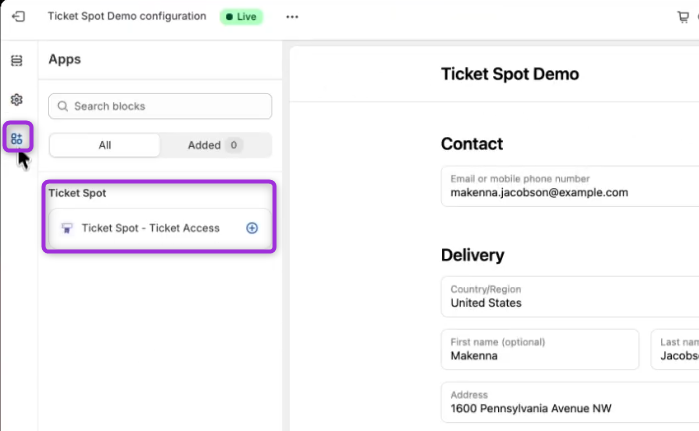Open the Settings gear sidebar icon
The width and height of the screenshot is (699, 431).
[16, 99]
